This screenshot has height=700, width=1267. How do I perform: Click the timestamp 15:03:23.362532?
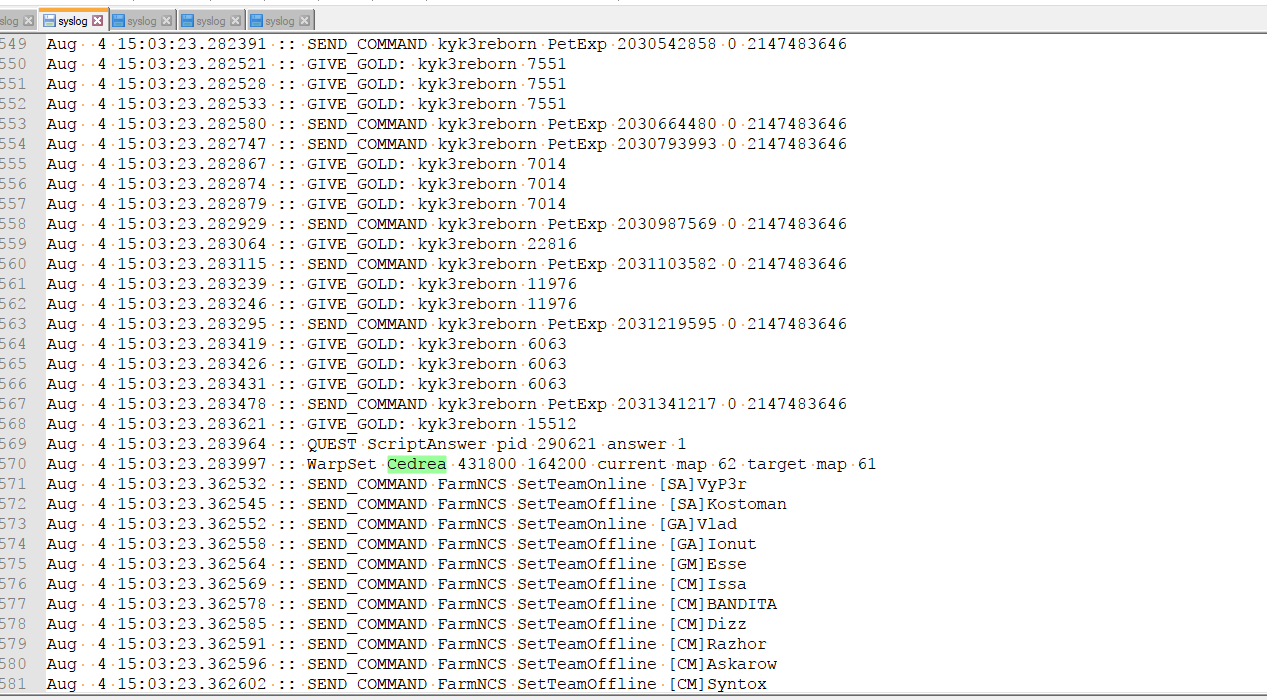point(192,484)
